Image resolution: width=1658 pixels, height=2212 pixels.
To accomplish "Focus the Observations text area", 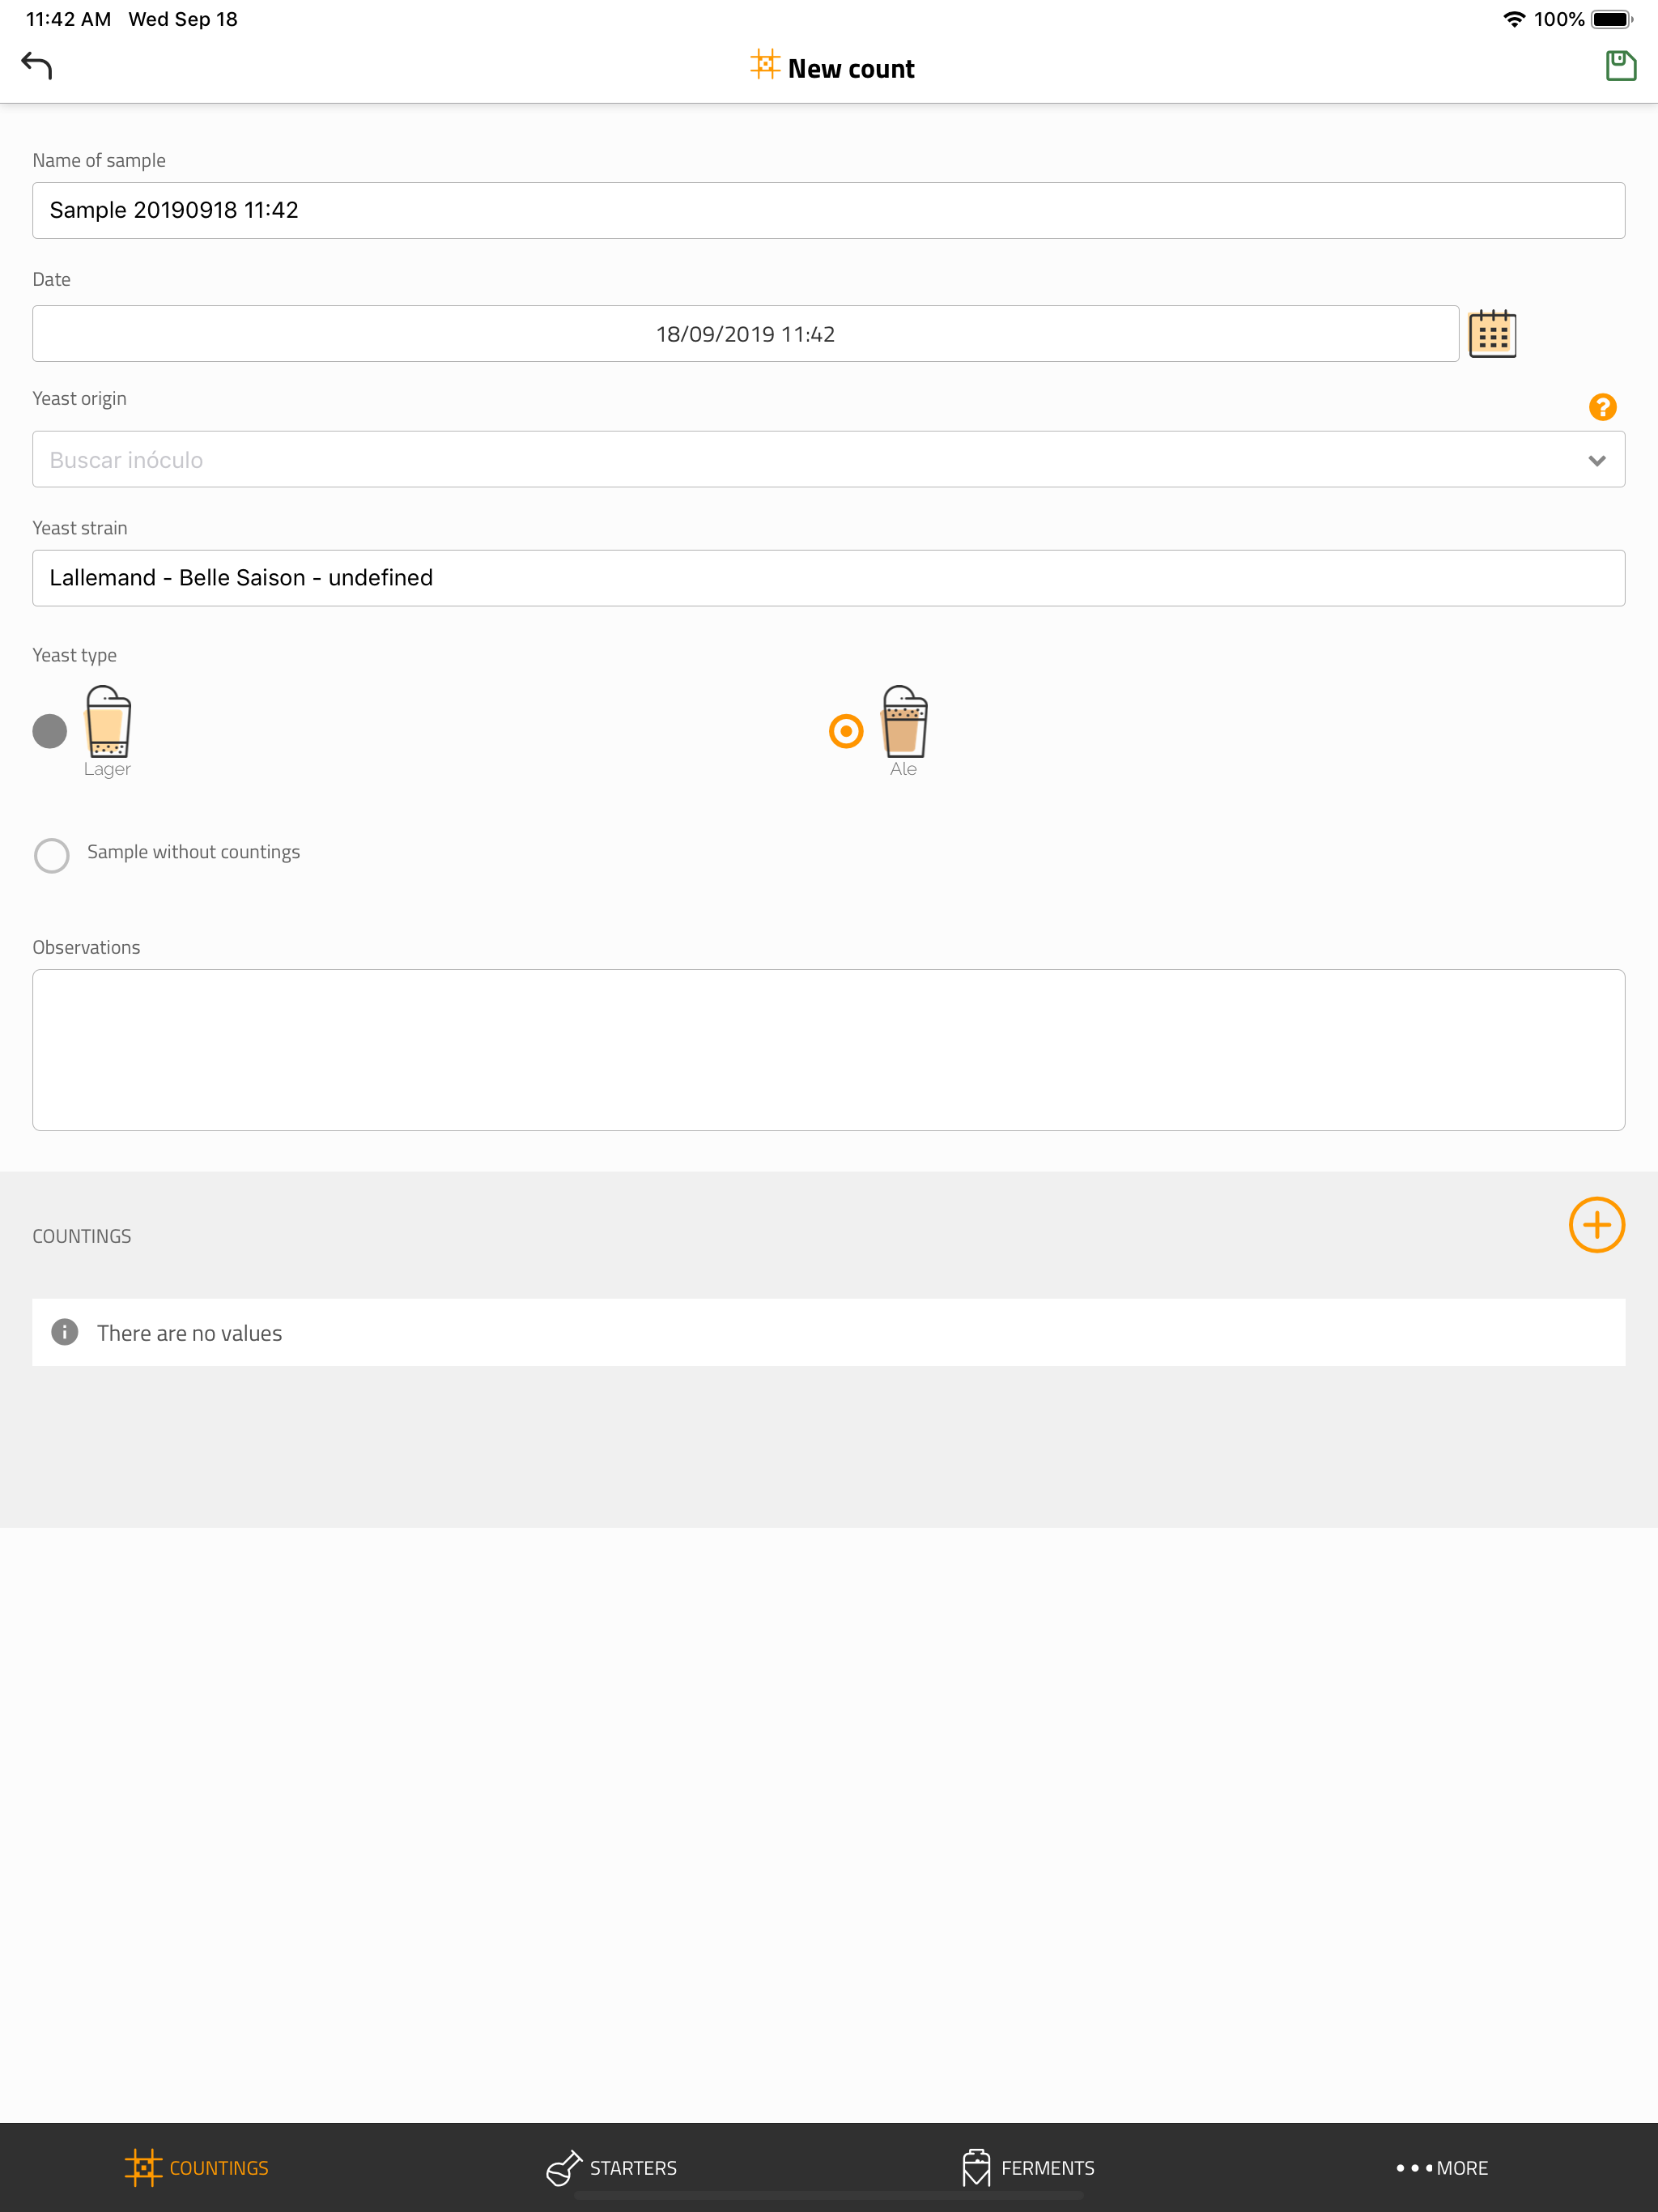I will point(828,1050).
